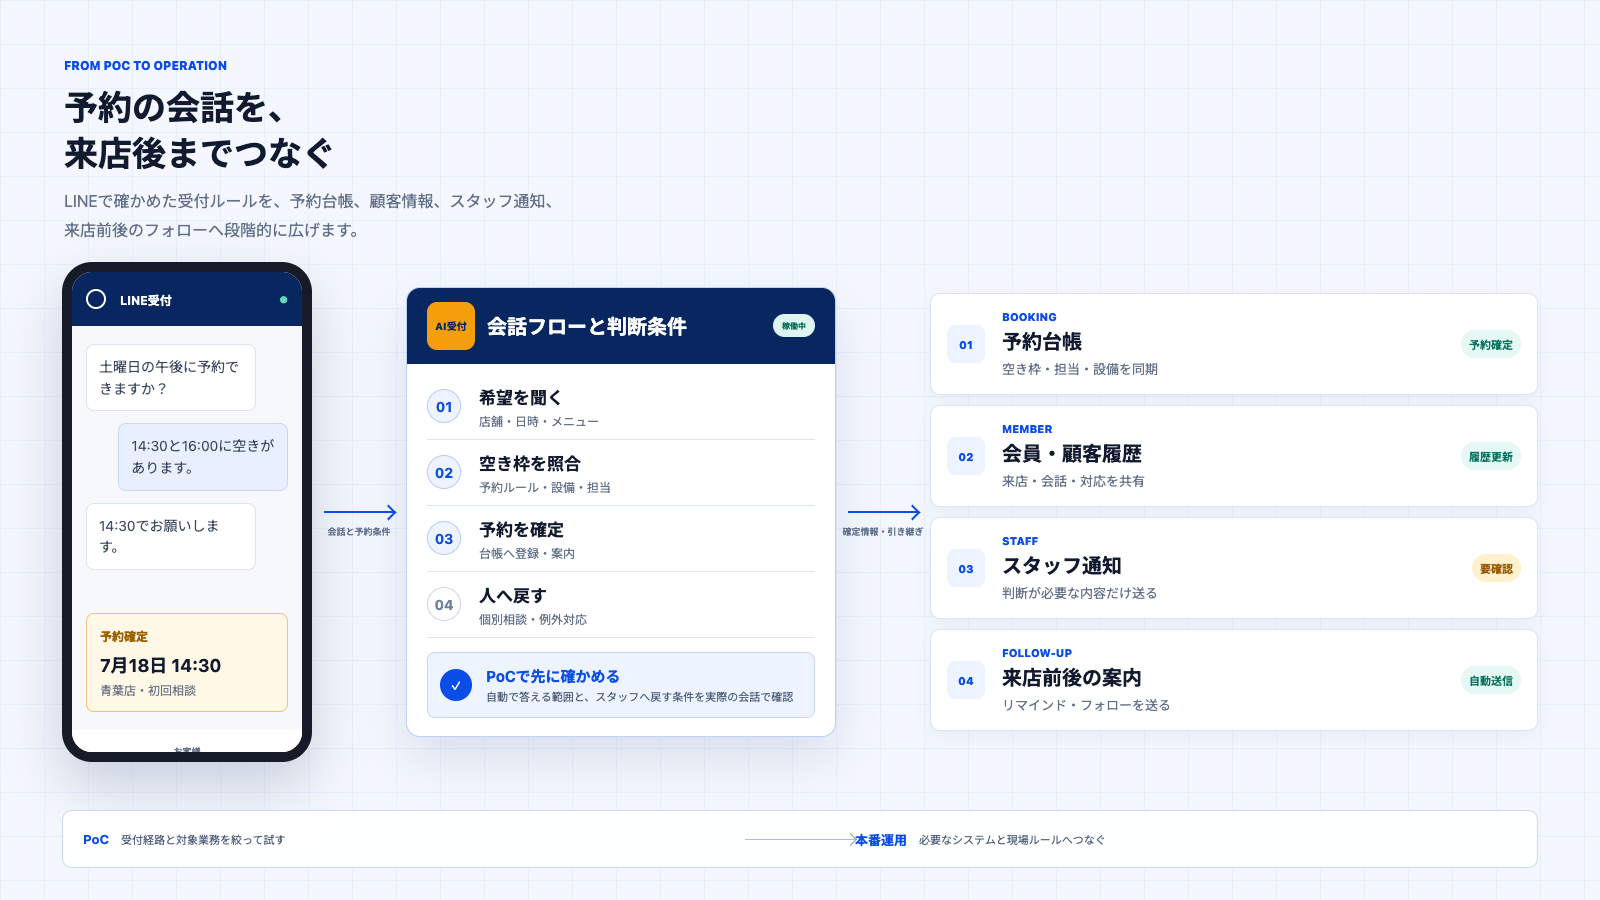1600x900 pixels.
Task: Click the reply bubble 14:30と16:00に空きがあります。
Action: coord(203,457)
